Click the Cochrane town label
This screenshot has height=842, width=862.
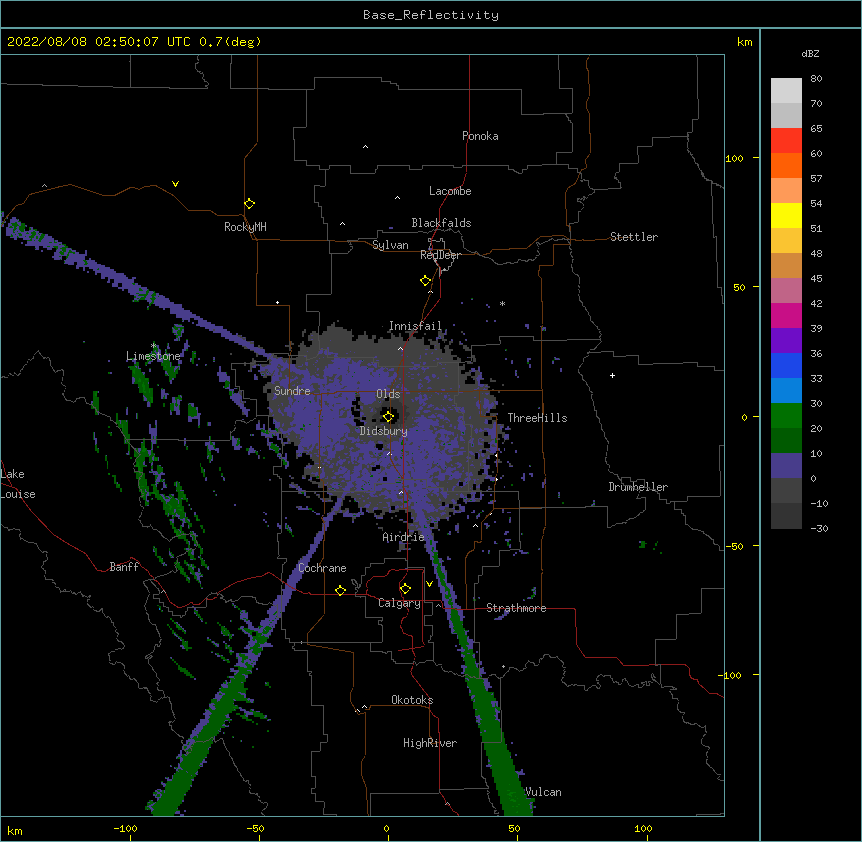pos(322,568)
